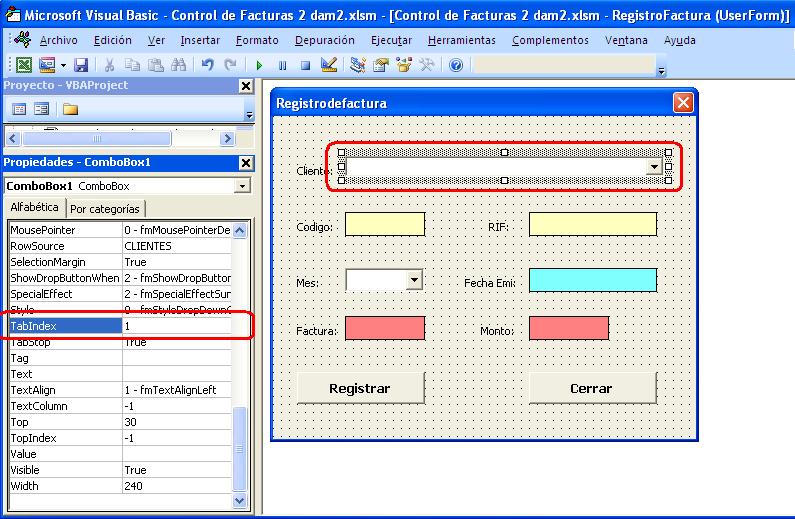Switch to the Por categorías tab

click(106, 209)
